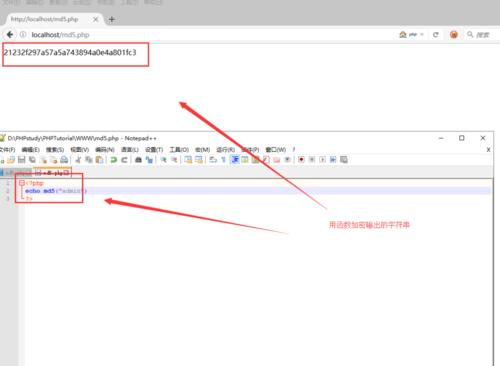This screenshot has width=500, height=366.
Task: Click the Close All toolbar icon
Action: pos(54,160)
